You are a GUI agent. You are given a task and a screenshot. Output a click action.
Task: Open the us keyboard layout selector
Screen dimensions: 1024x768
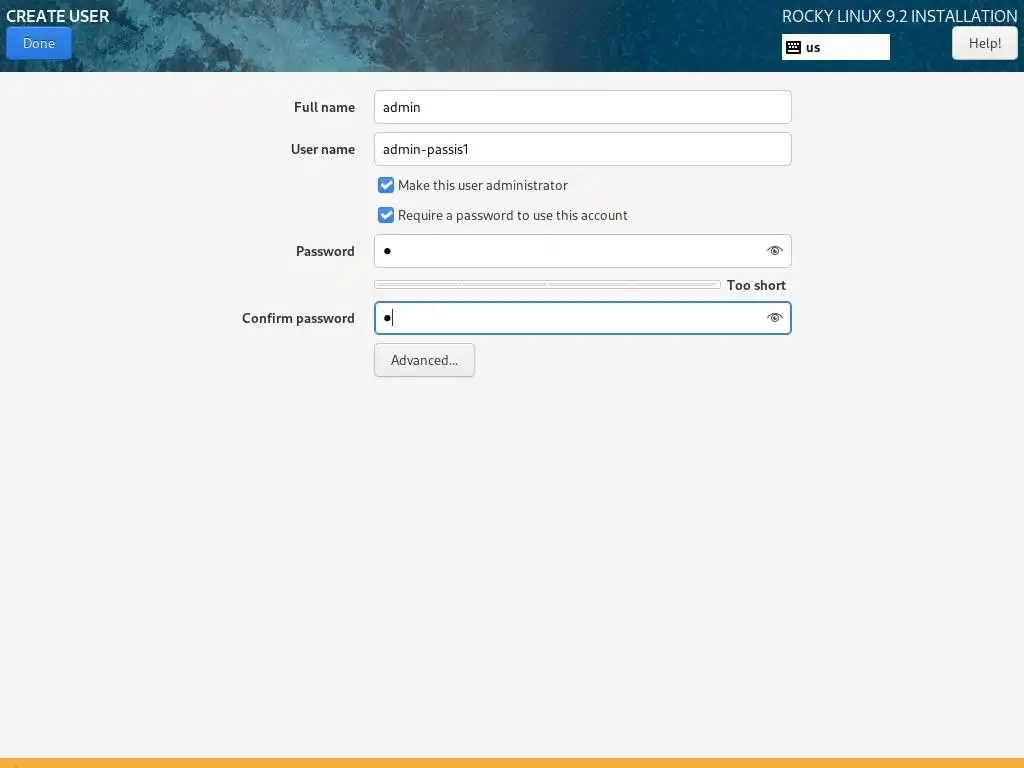click(x=835, y=47)
